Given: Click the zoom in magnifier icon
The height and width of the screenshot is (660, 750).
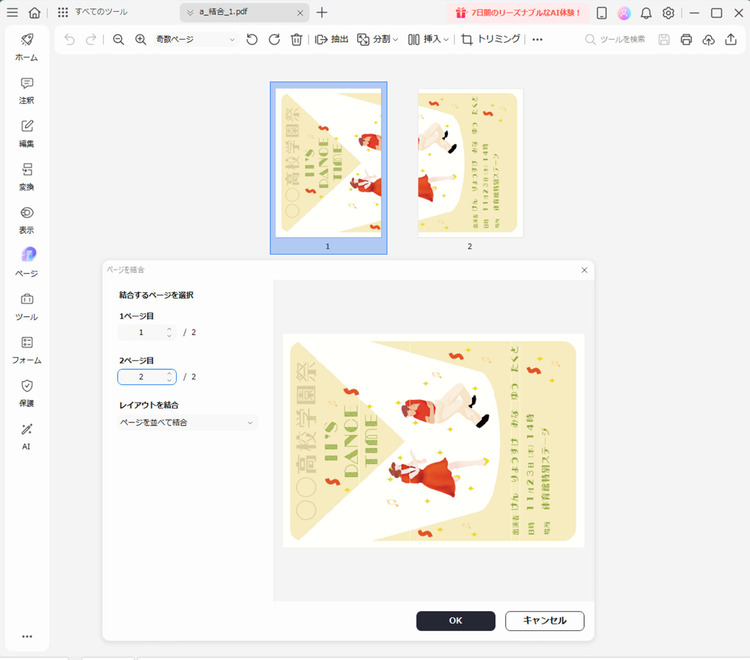Looking at the screenshot, I should pyautogui.click(x=140, y=39).
